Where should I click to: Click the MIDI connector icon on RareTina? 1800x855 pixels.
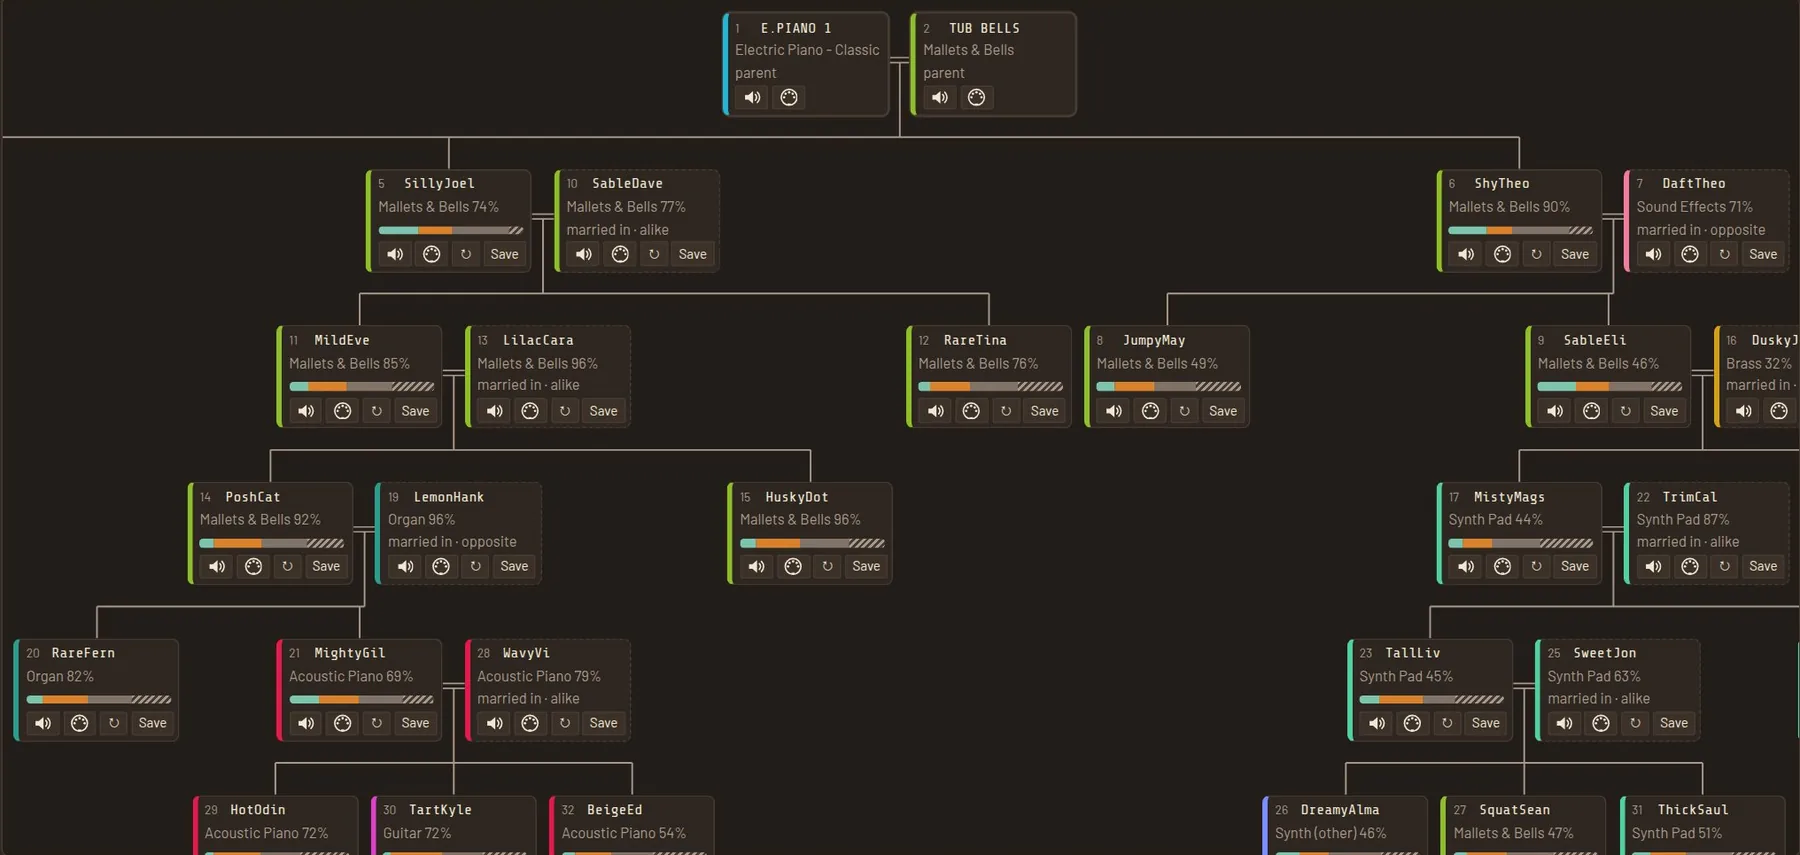coord(971,411)
